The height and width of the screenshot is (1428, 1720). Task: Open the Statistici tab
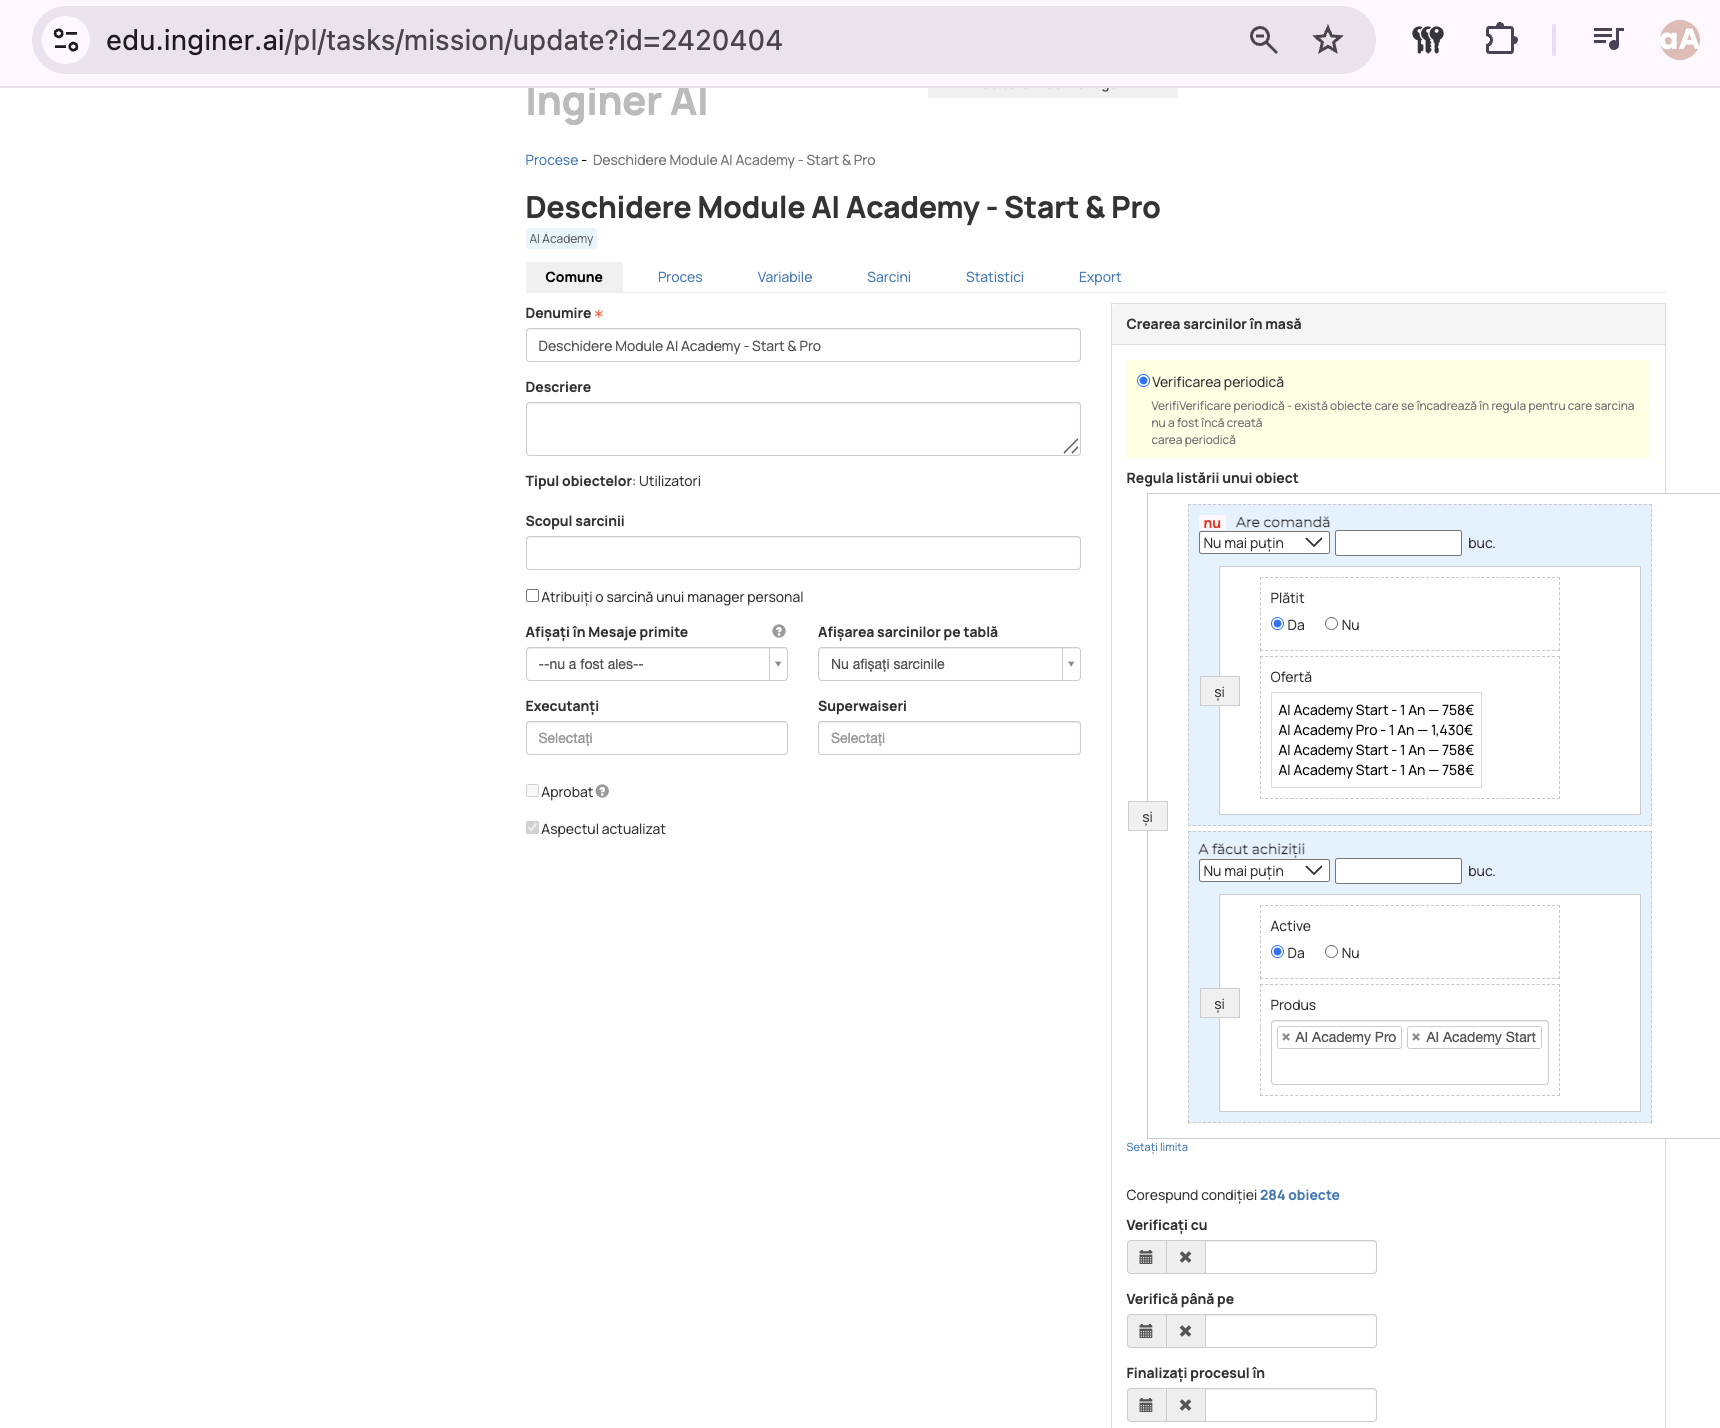click(994, 277)
